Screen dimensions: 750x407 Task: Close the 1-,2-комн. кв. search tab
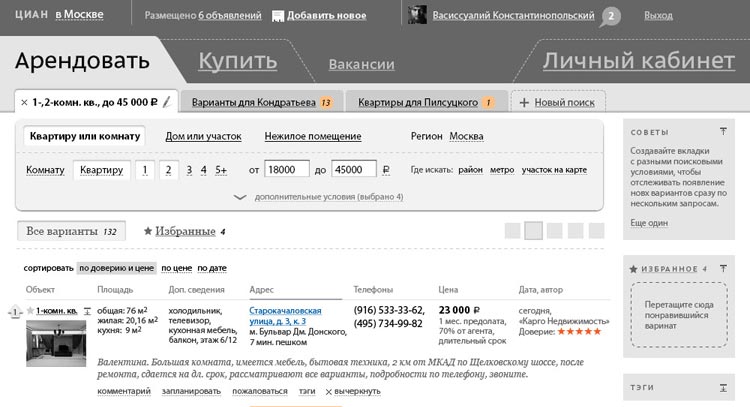[23, 102]
